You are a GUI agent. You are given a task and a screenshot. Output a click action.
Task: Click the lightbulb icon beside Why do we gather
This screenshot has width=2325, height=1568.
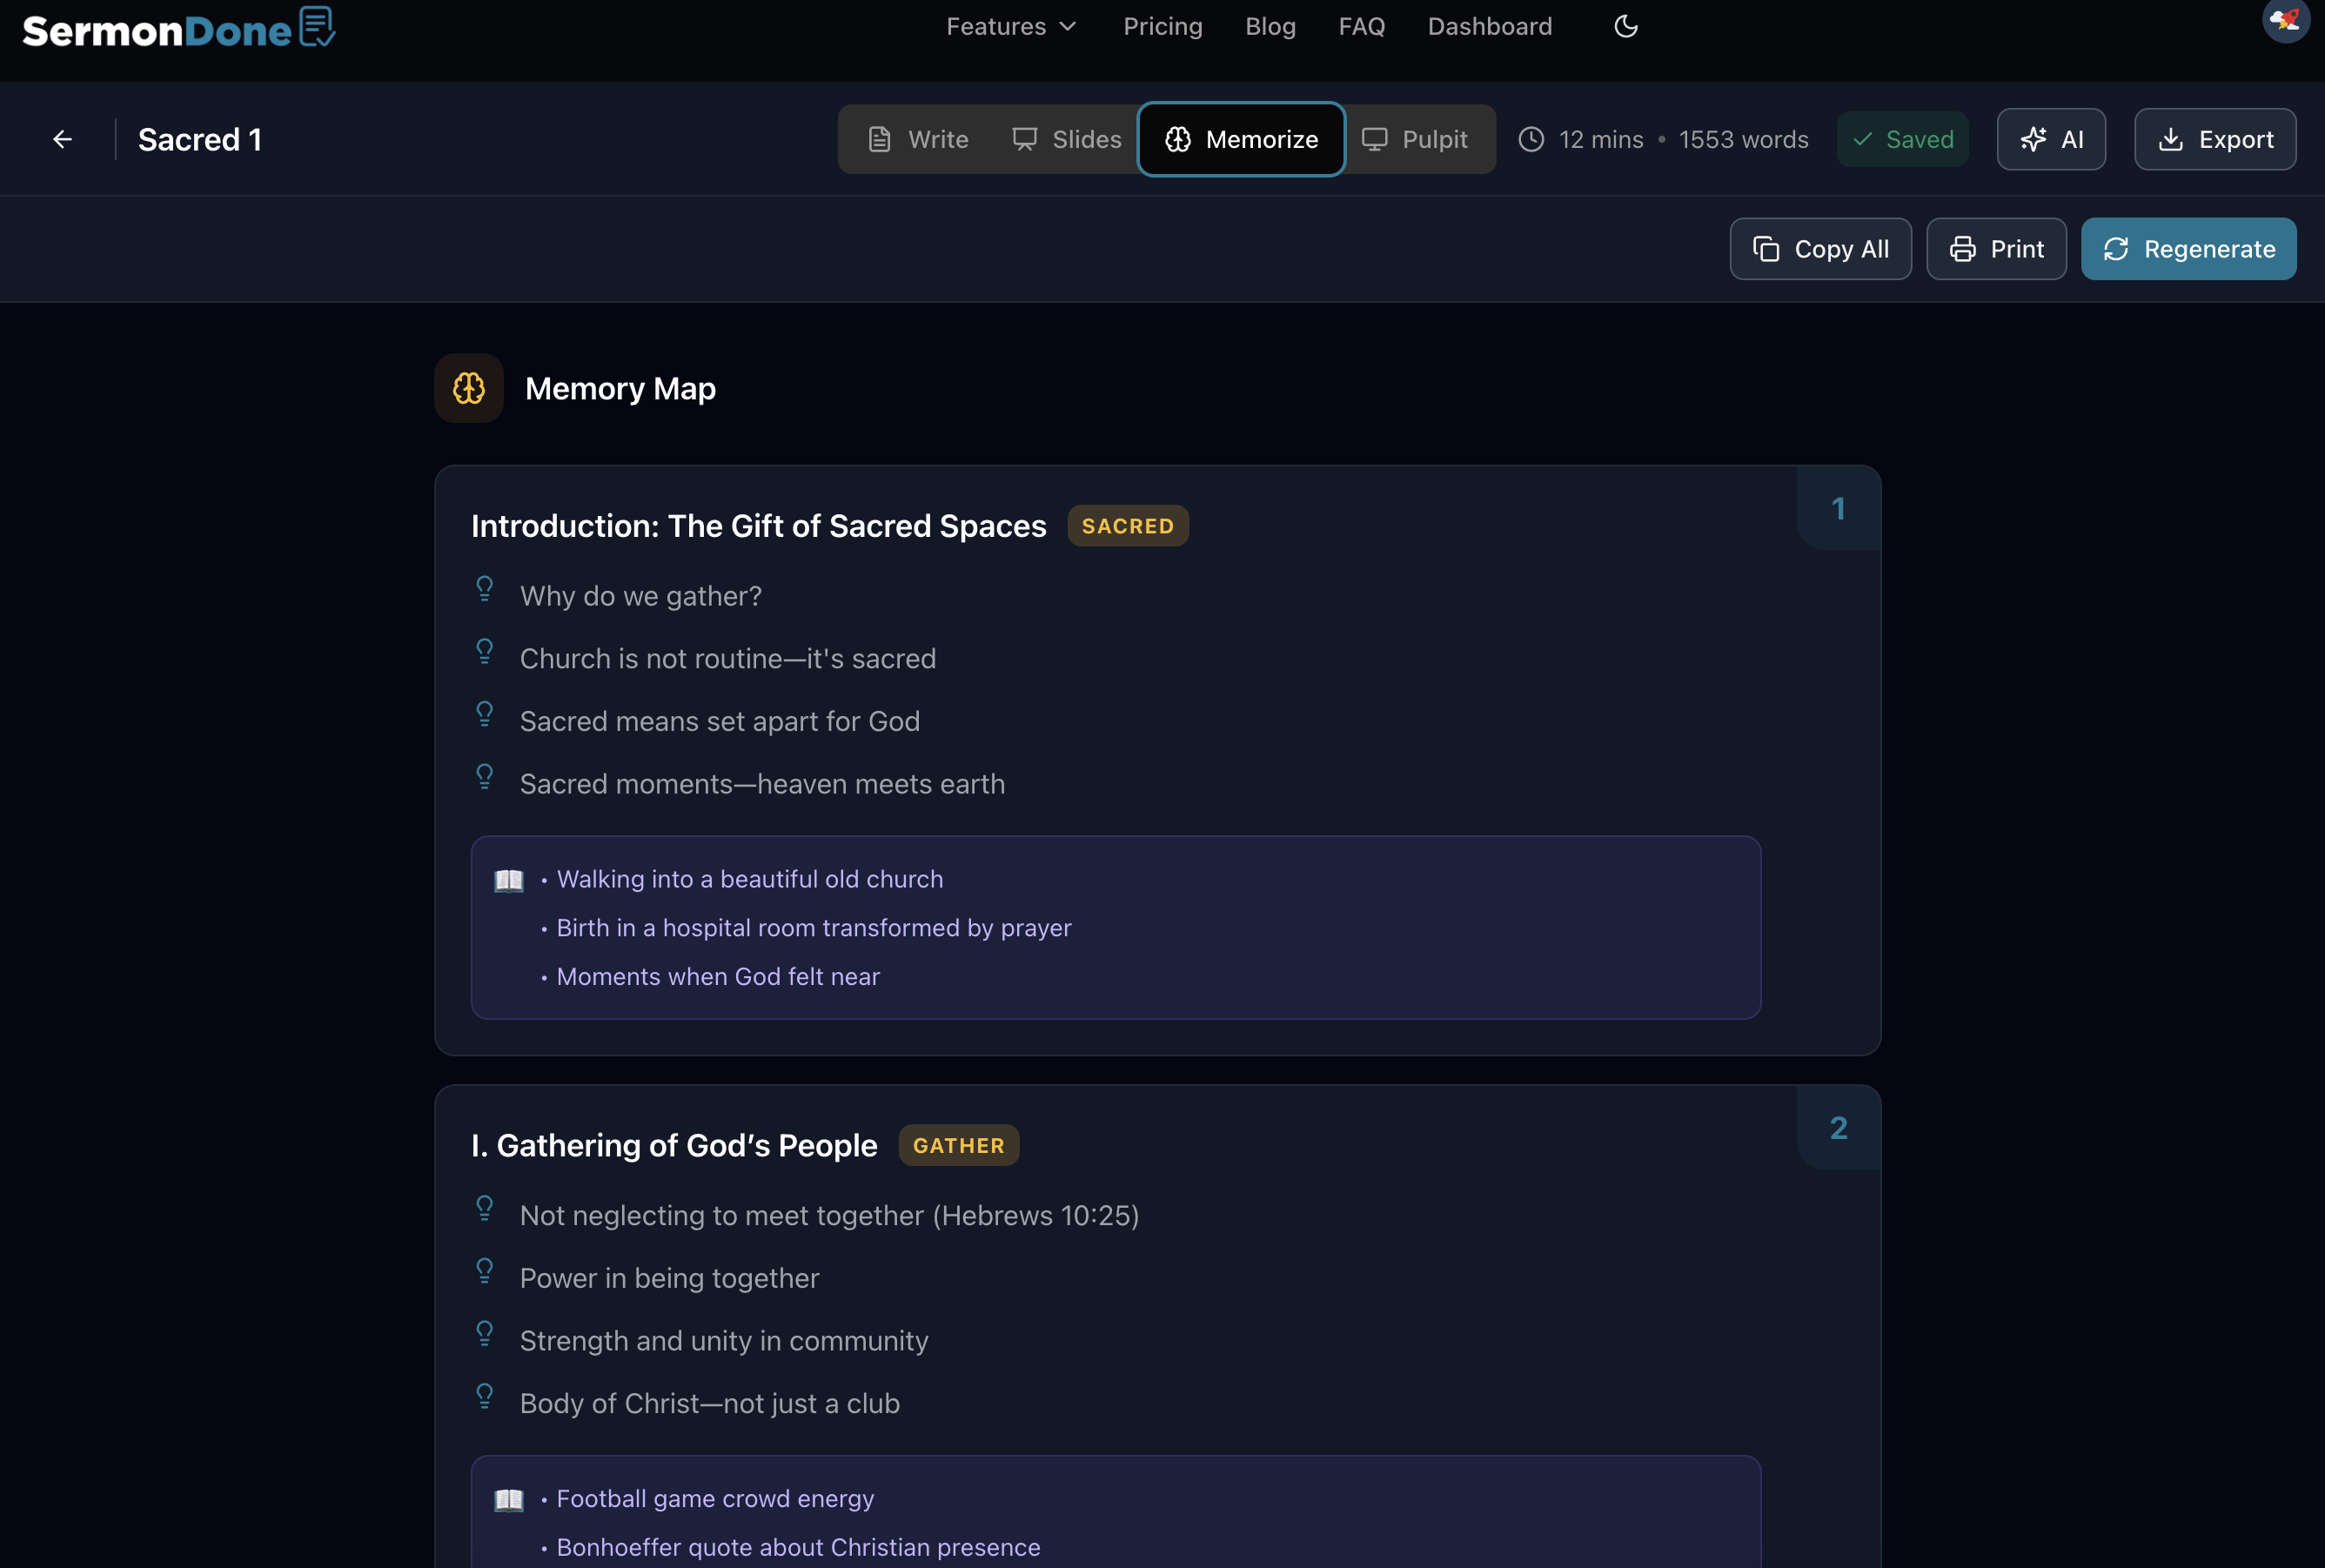pos(485,590)
